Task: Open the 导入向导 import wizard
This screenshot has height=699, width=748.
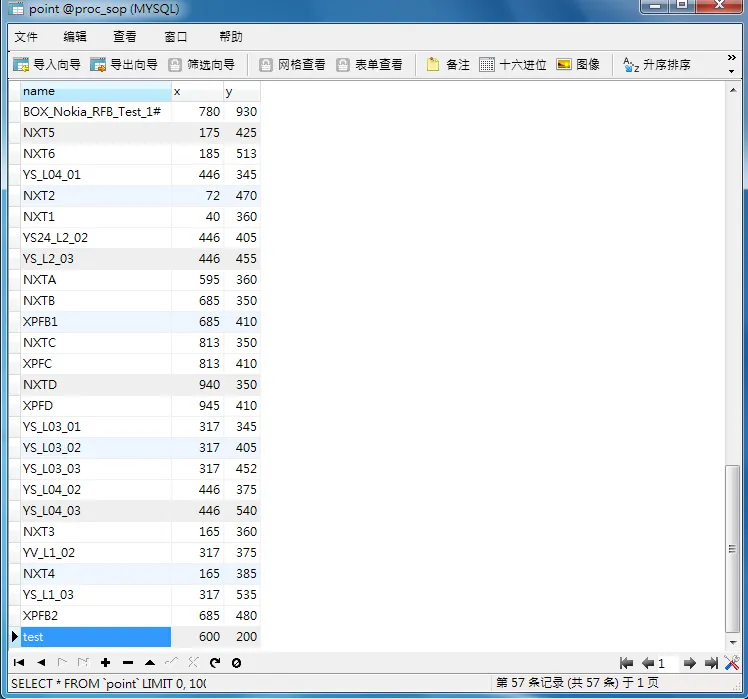Action: 47,64
